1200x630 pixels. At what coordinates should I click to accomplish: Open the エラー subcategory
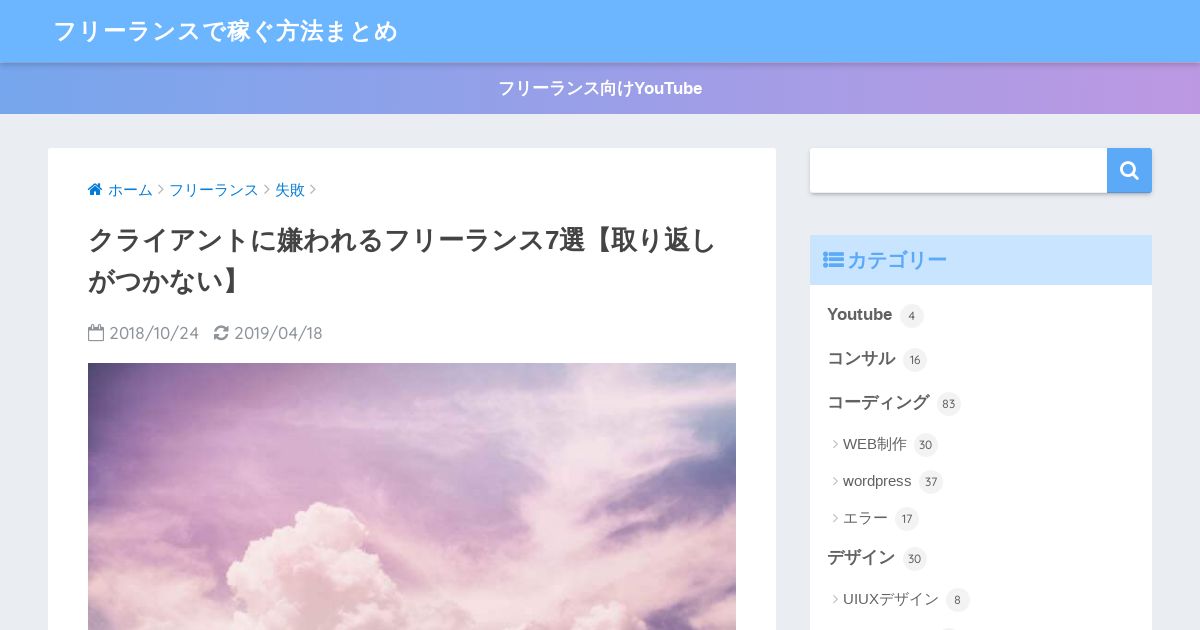point(865,518)
